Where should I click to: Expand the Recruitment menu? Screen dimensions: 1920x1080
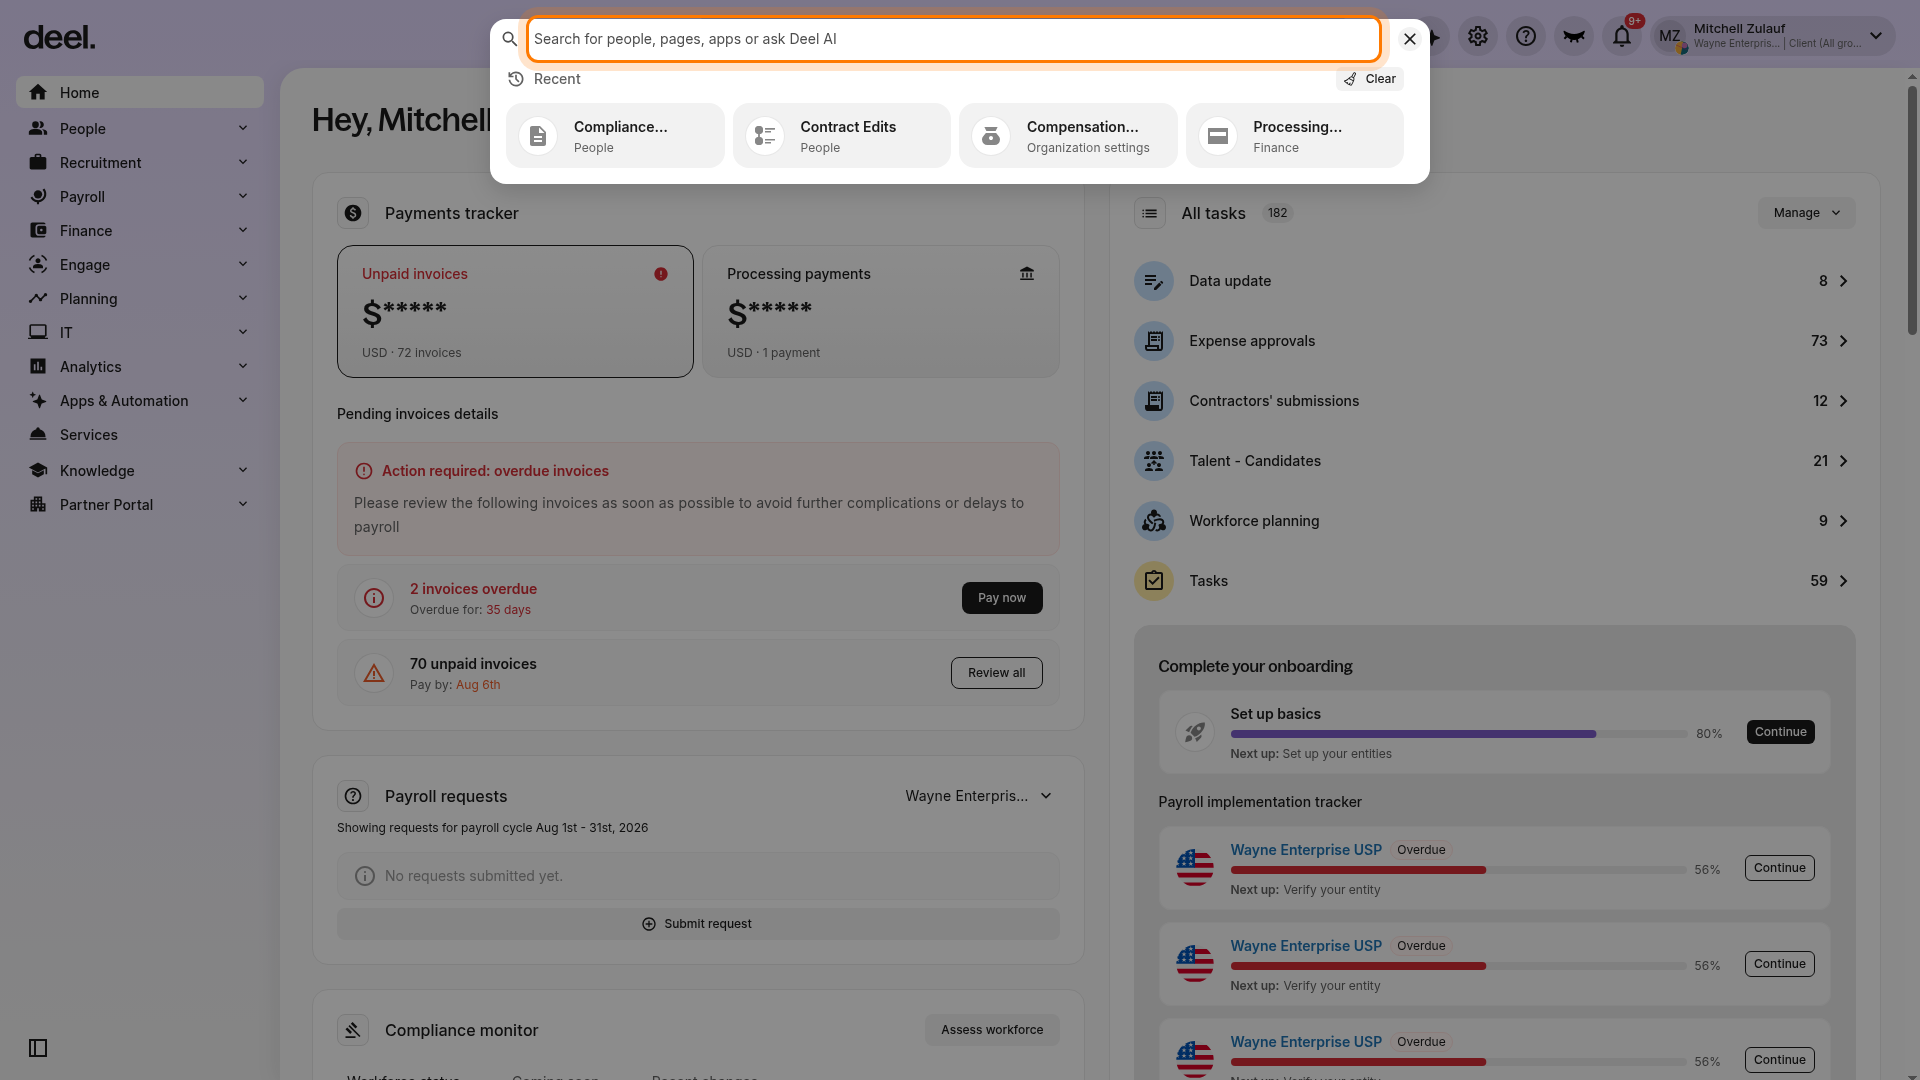pyautogui.click(x=140, y=163)
